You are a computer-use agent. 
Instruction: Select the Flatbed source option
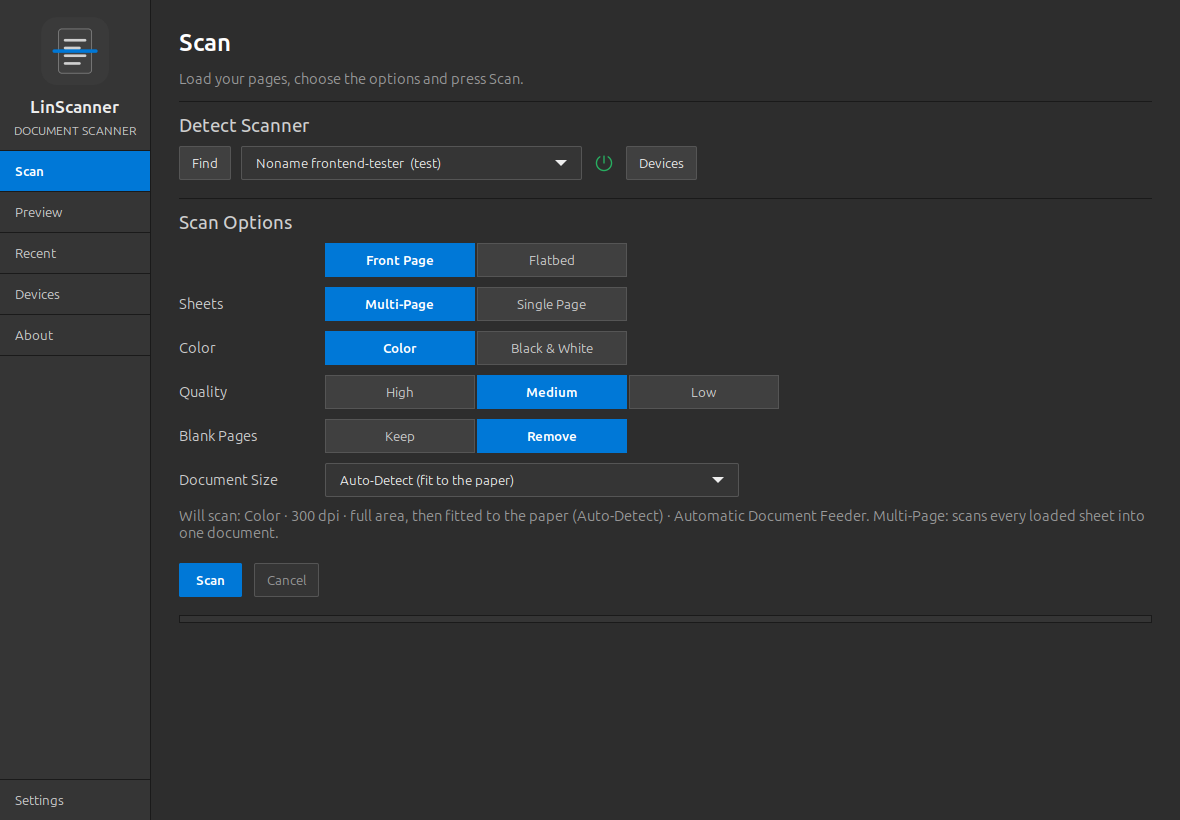[552, 260]
